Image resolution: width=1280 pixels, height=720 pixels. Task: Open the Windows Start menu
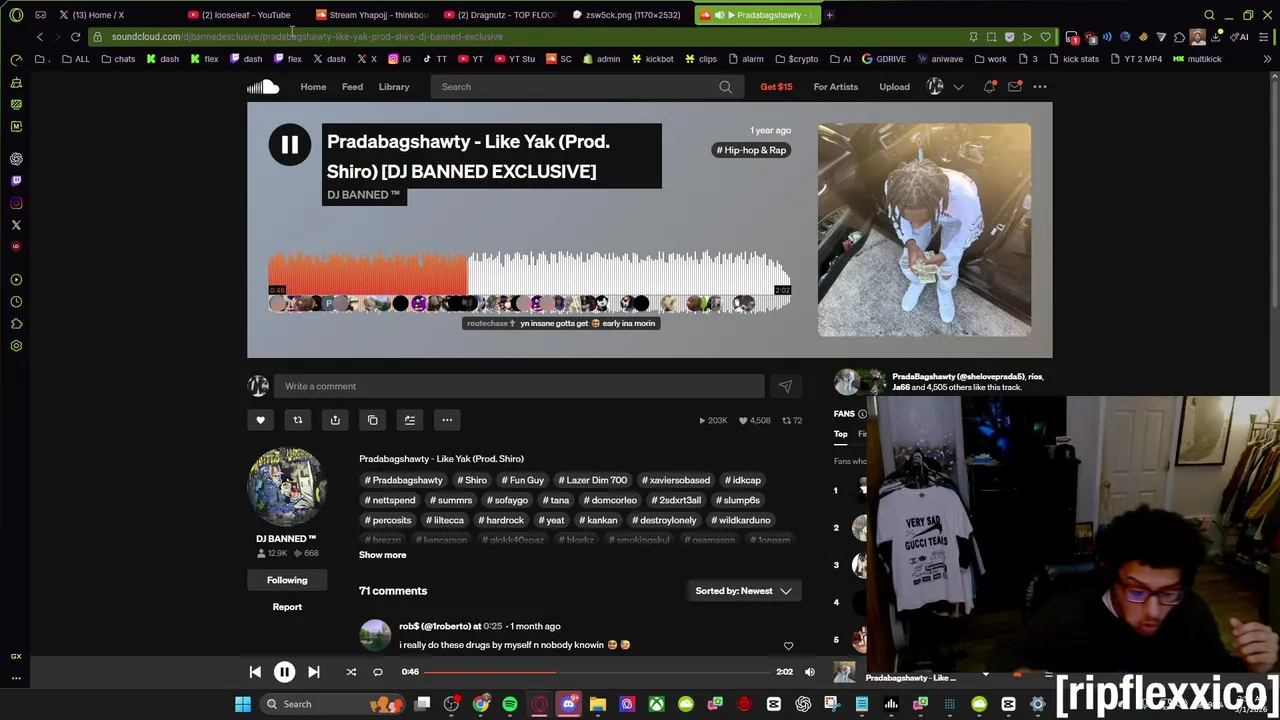click(x=242, y=704)
